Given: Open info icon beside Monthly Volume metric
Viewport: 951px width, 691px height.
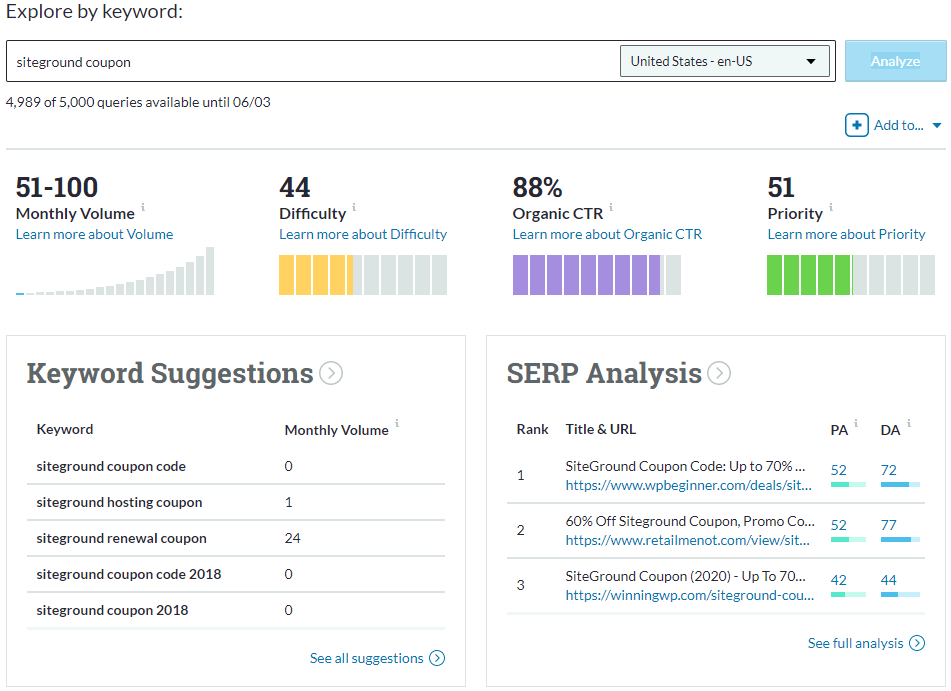Looking at the screenshot, I should tap(143, 207).
